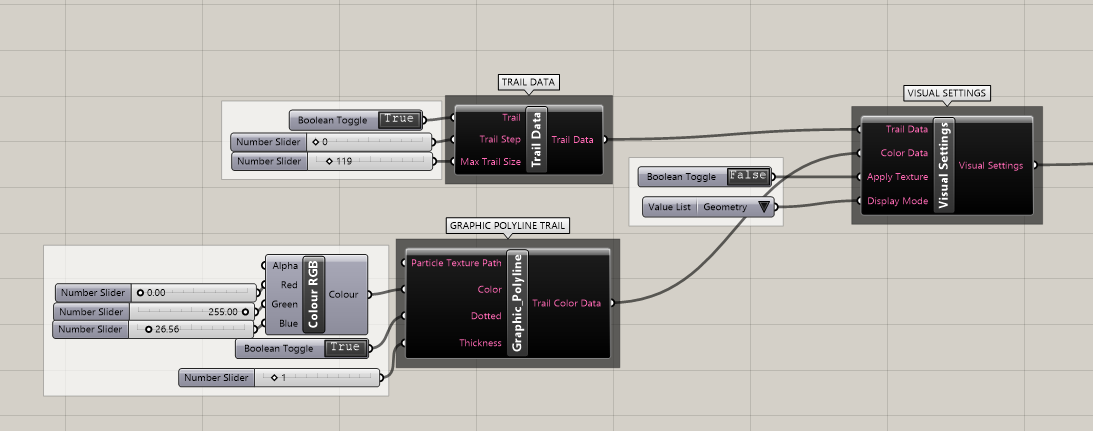
Task: Click the Particle Texture Path input
Action: (457, 263)
